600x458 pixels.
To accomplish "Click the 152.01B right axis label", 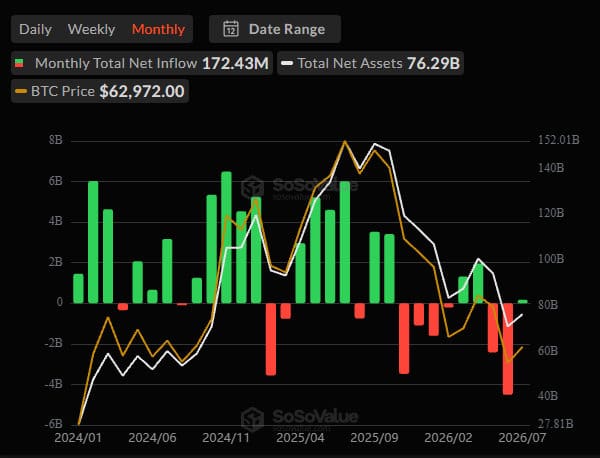I will click(x=559, y=140).
